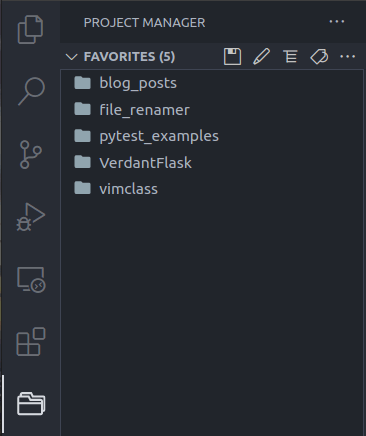Open the Explorer view in activity bar

[30, 29]
